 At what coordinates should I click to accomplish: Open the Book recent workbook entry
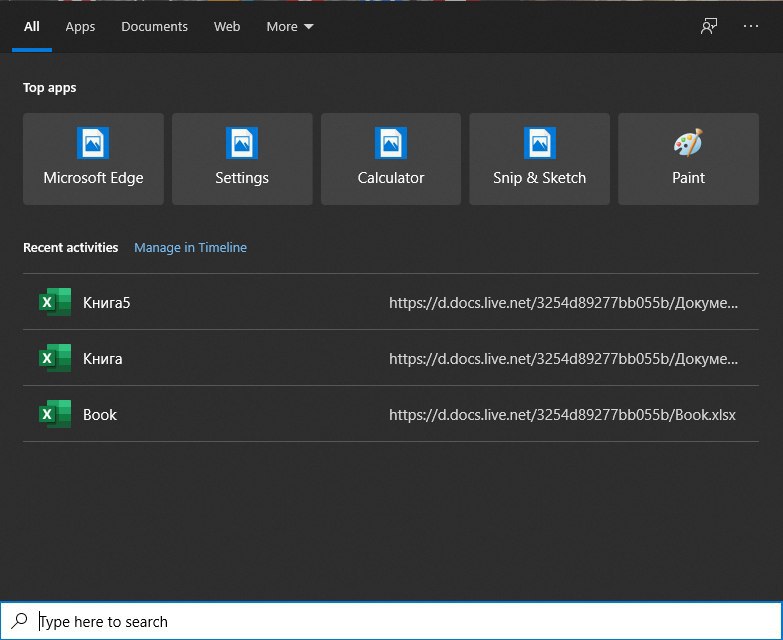[x=391, y=413]
